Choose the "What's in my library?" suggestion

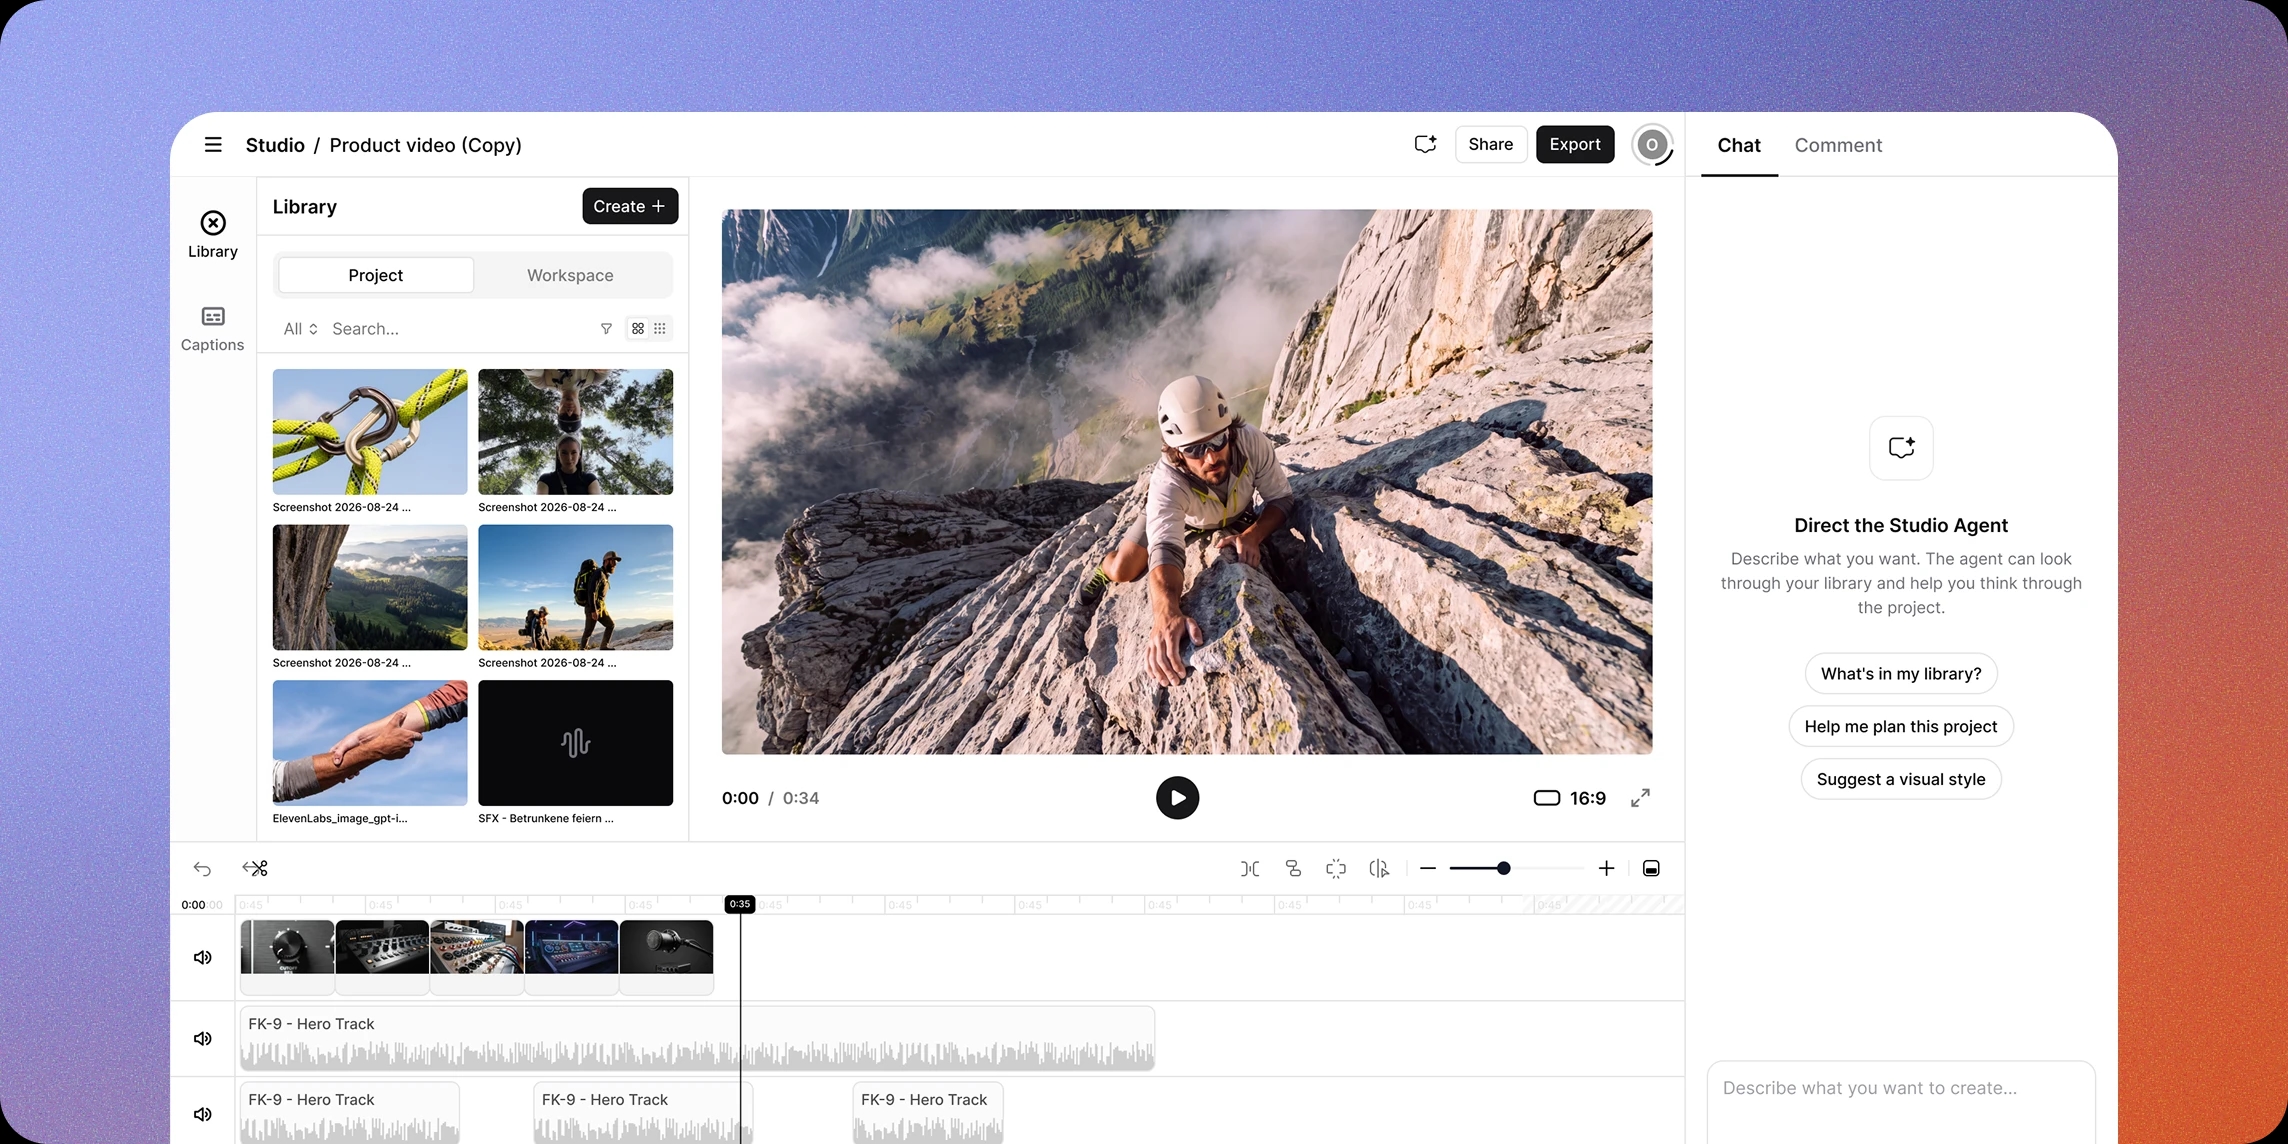[1901, 674]
